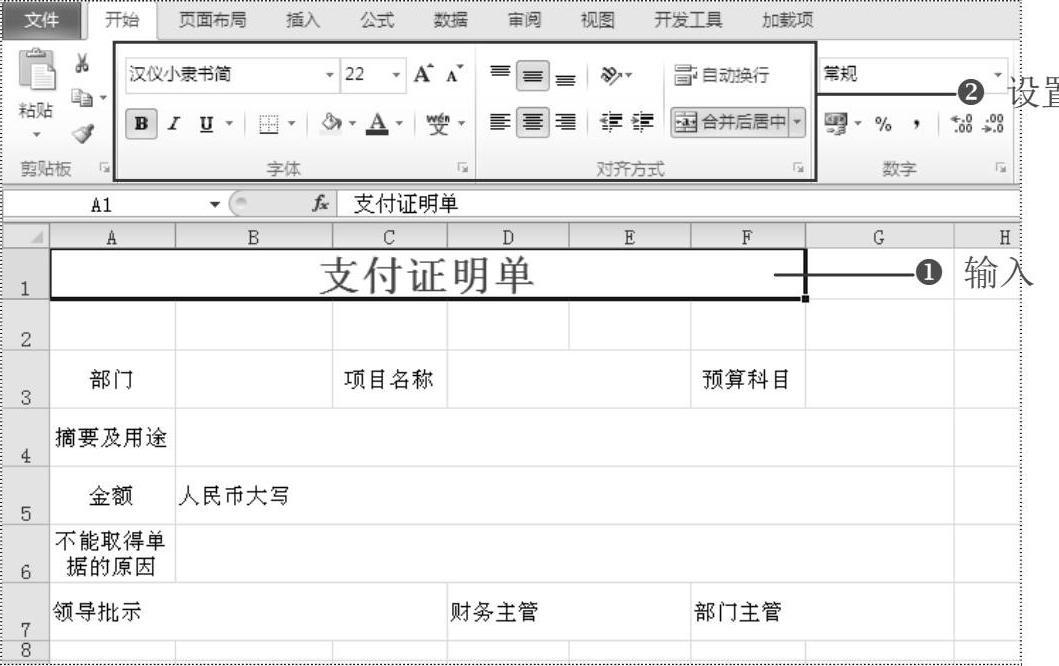The width and height of the screenshot is (1059, 666).
Task: Click the Cut scissors icon
Action: pyautogui.click(x=82, y=63)
